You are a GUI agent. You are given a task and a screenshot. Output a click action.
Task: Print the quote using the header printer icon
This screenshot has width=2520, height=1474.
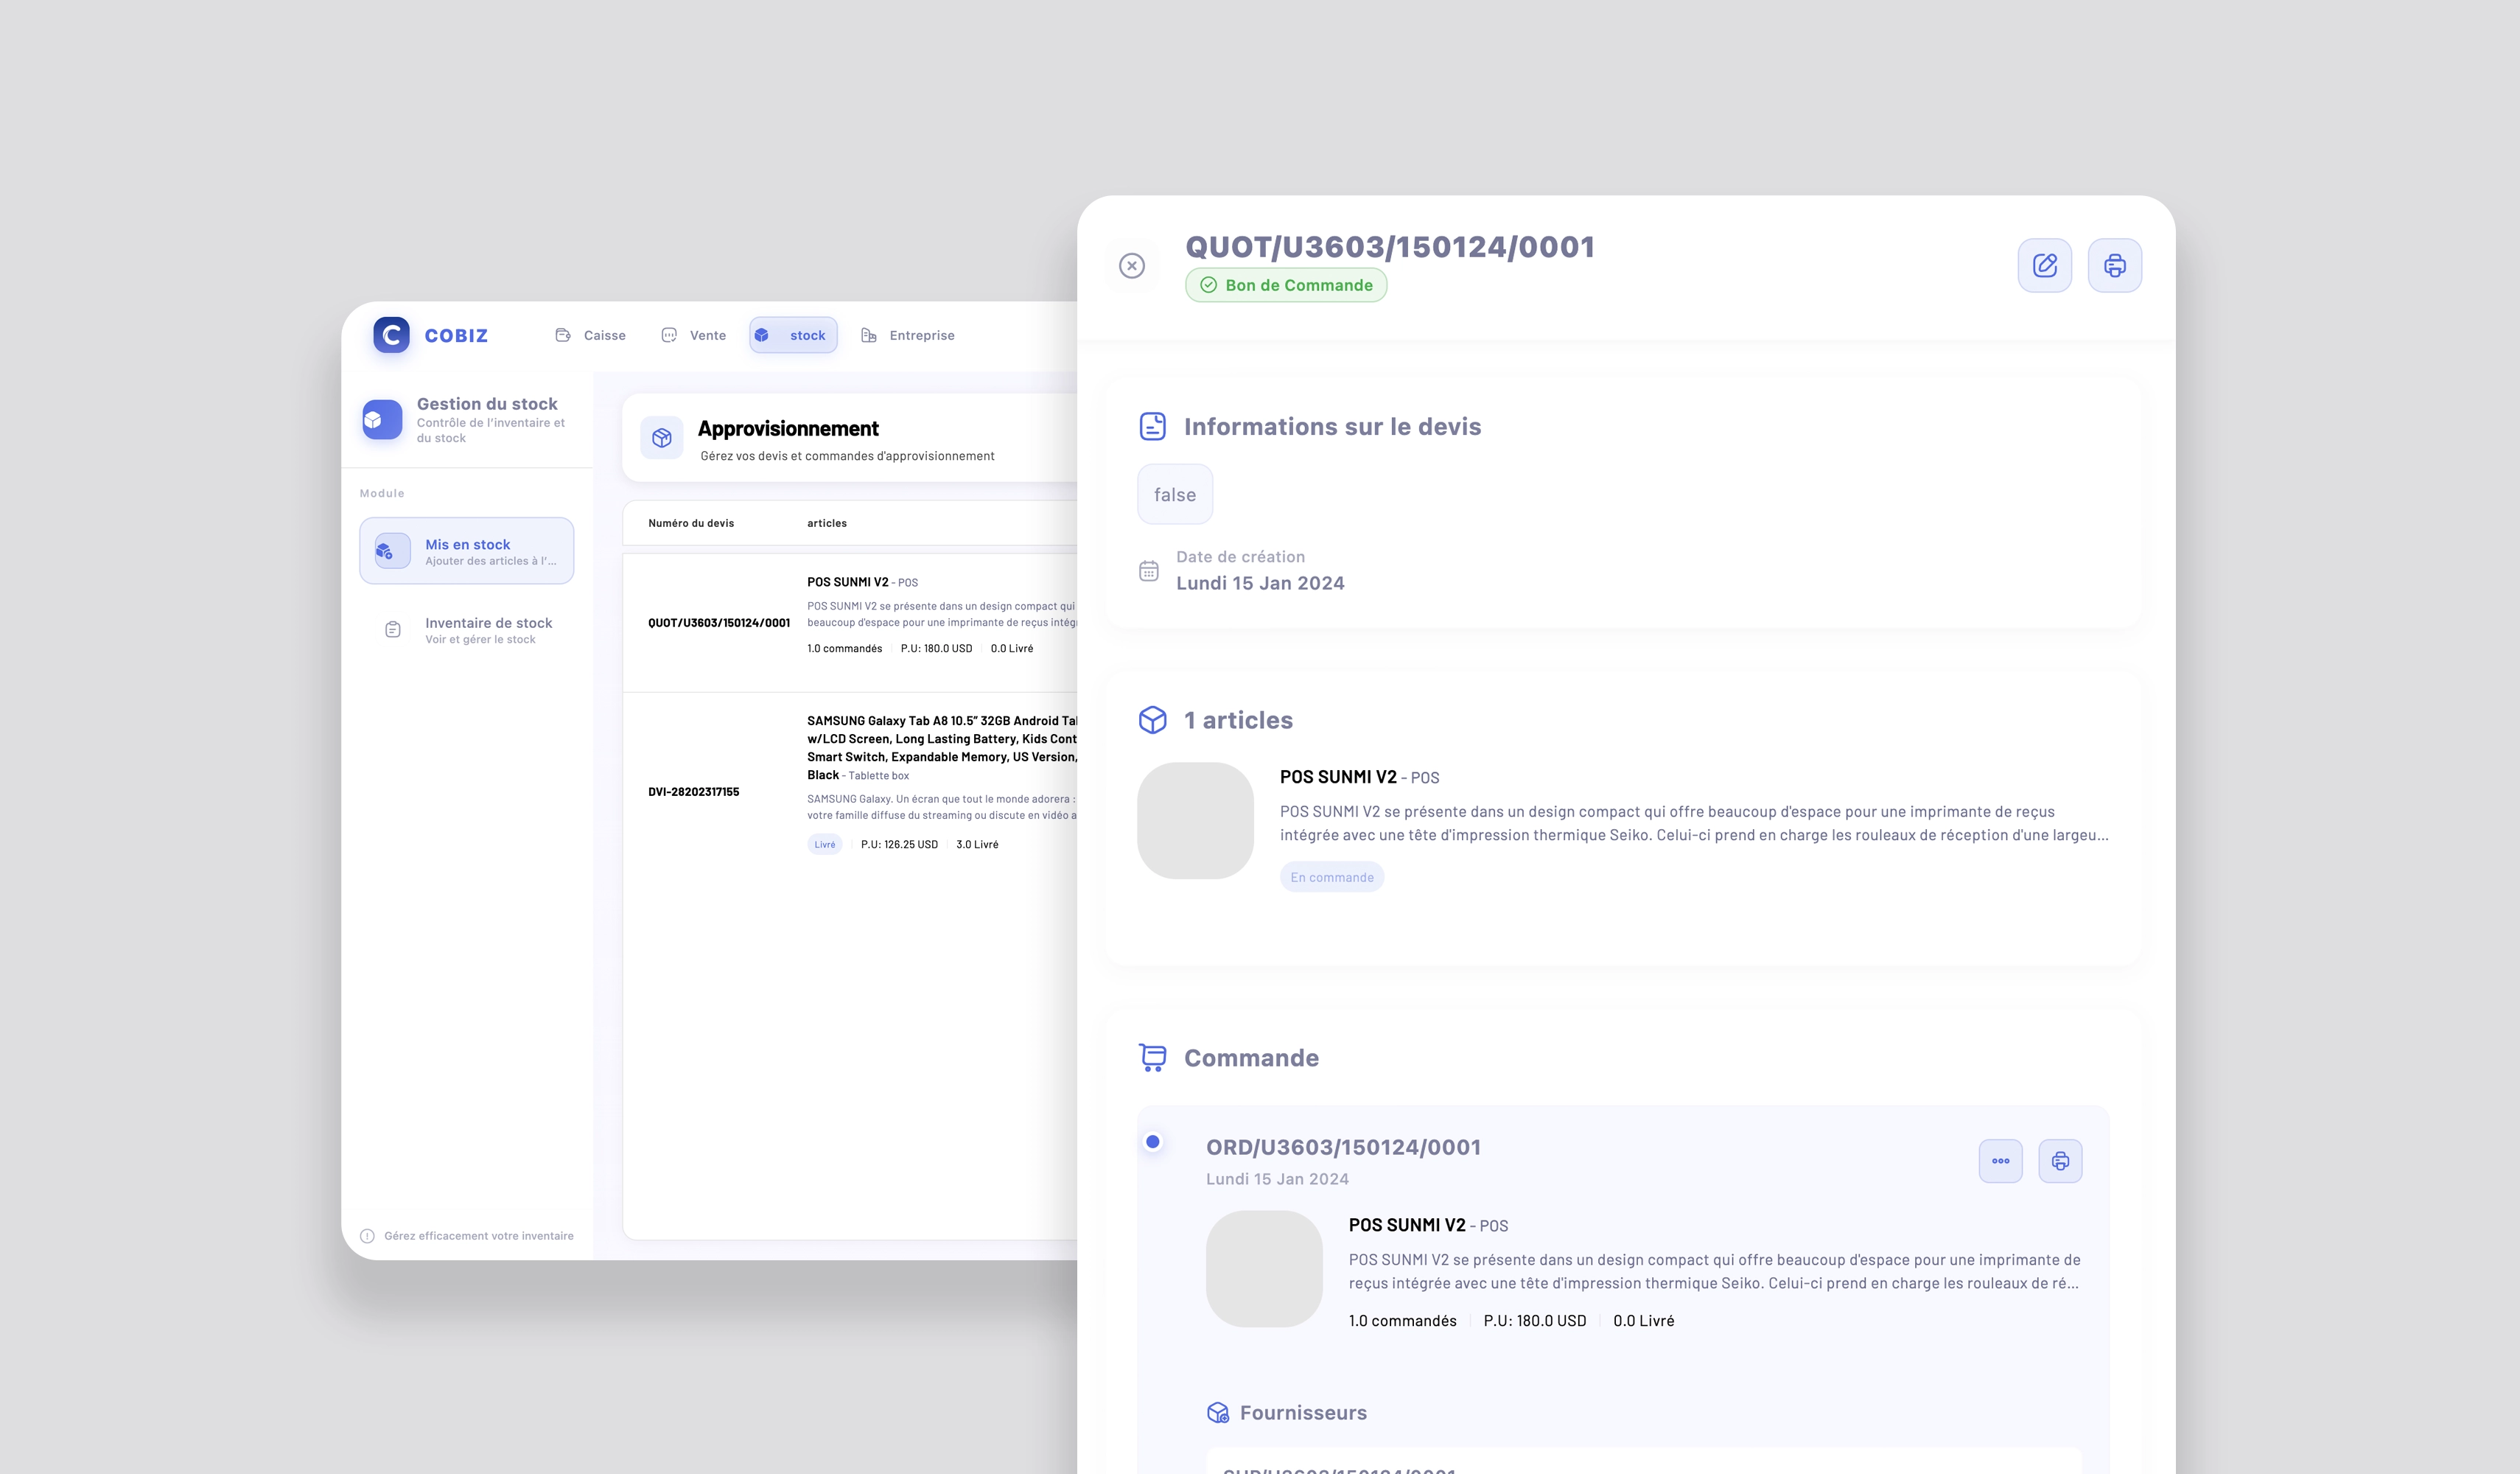pos(2115,265)
